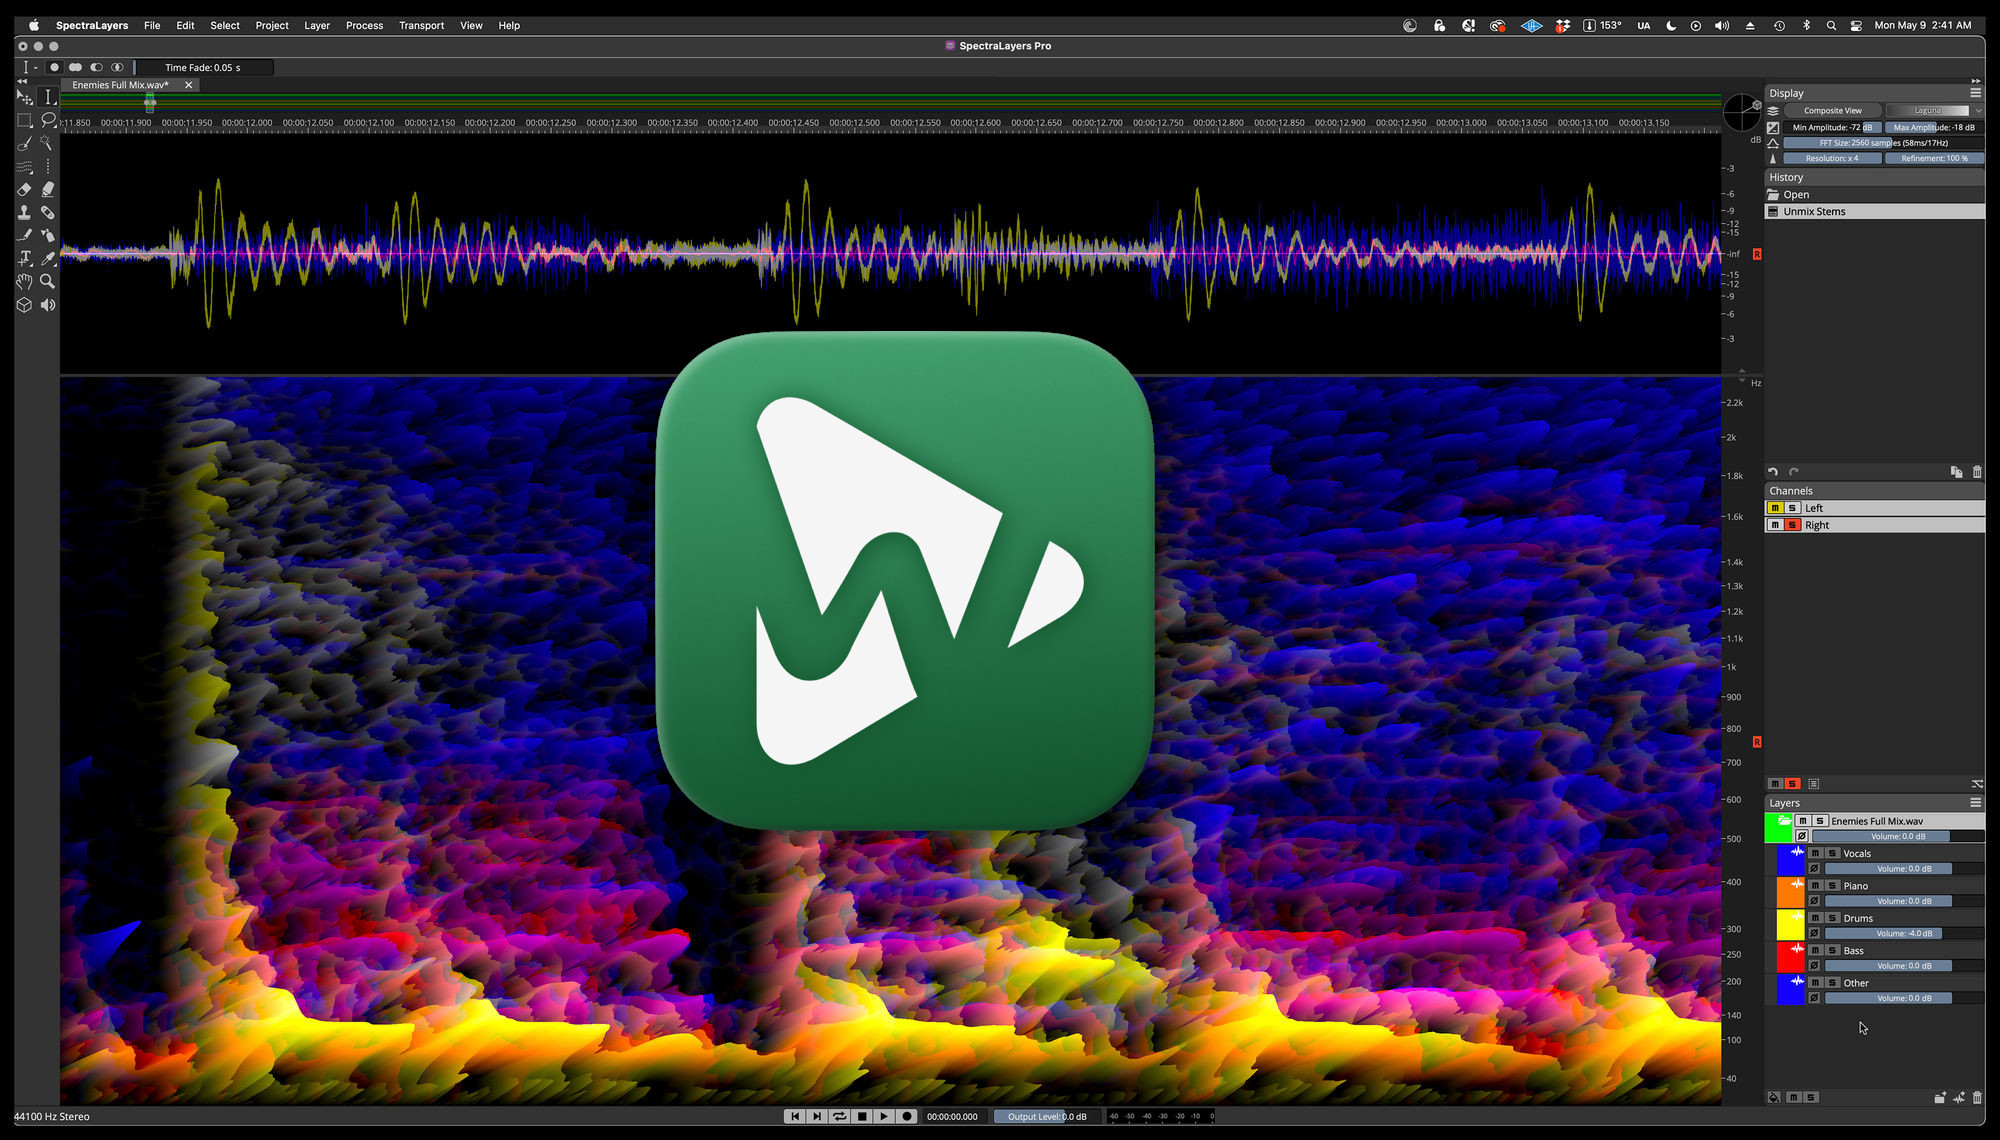
Task: Delete layer with Layers trash icon
Action: 1977,1097
